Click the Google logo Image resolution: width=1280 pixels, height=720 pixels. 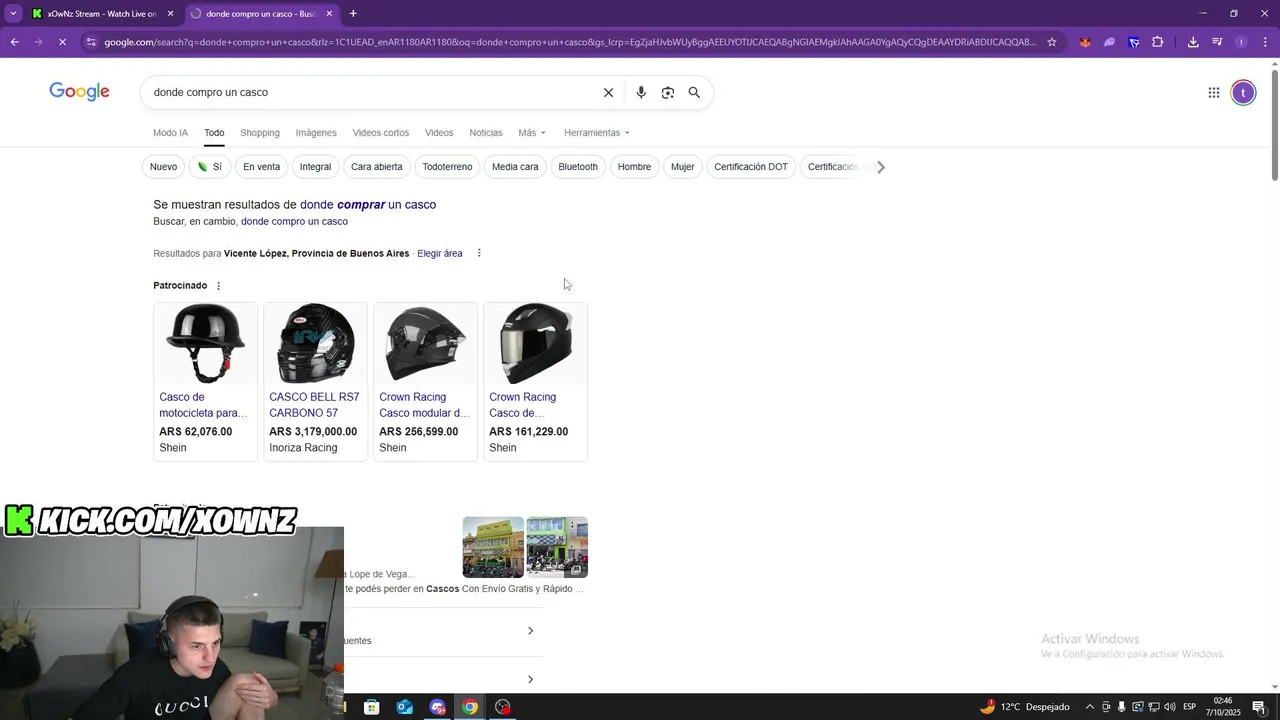[x=79, y=92]
